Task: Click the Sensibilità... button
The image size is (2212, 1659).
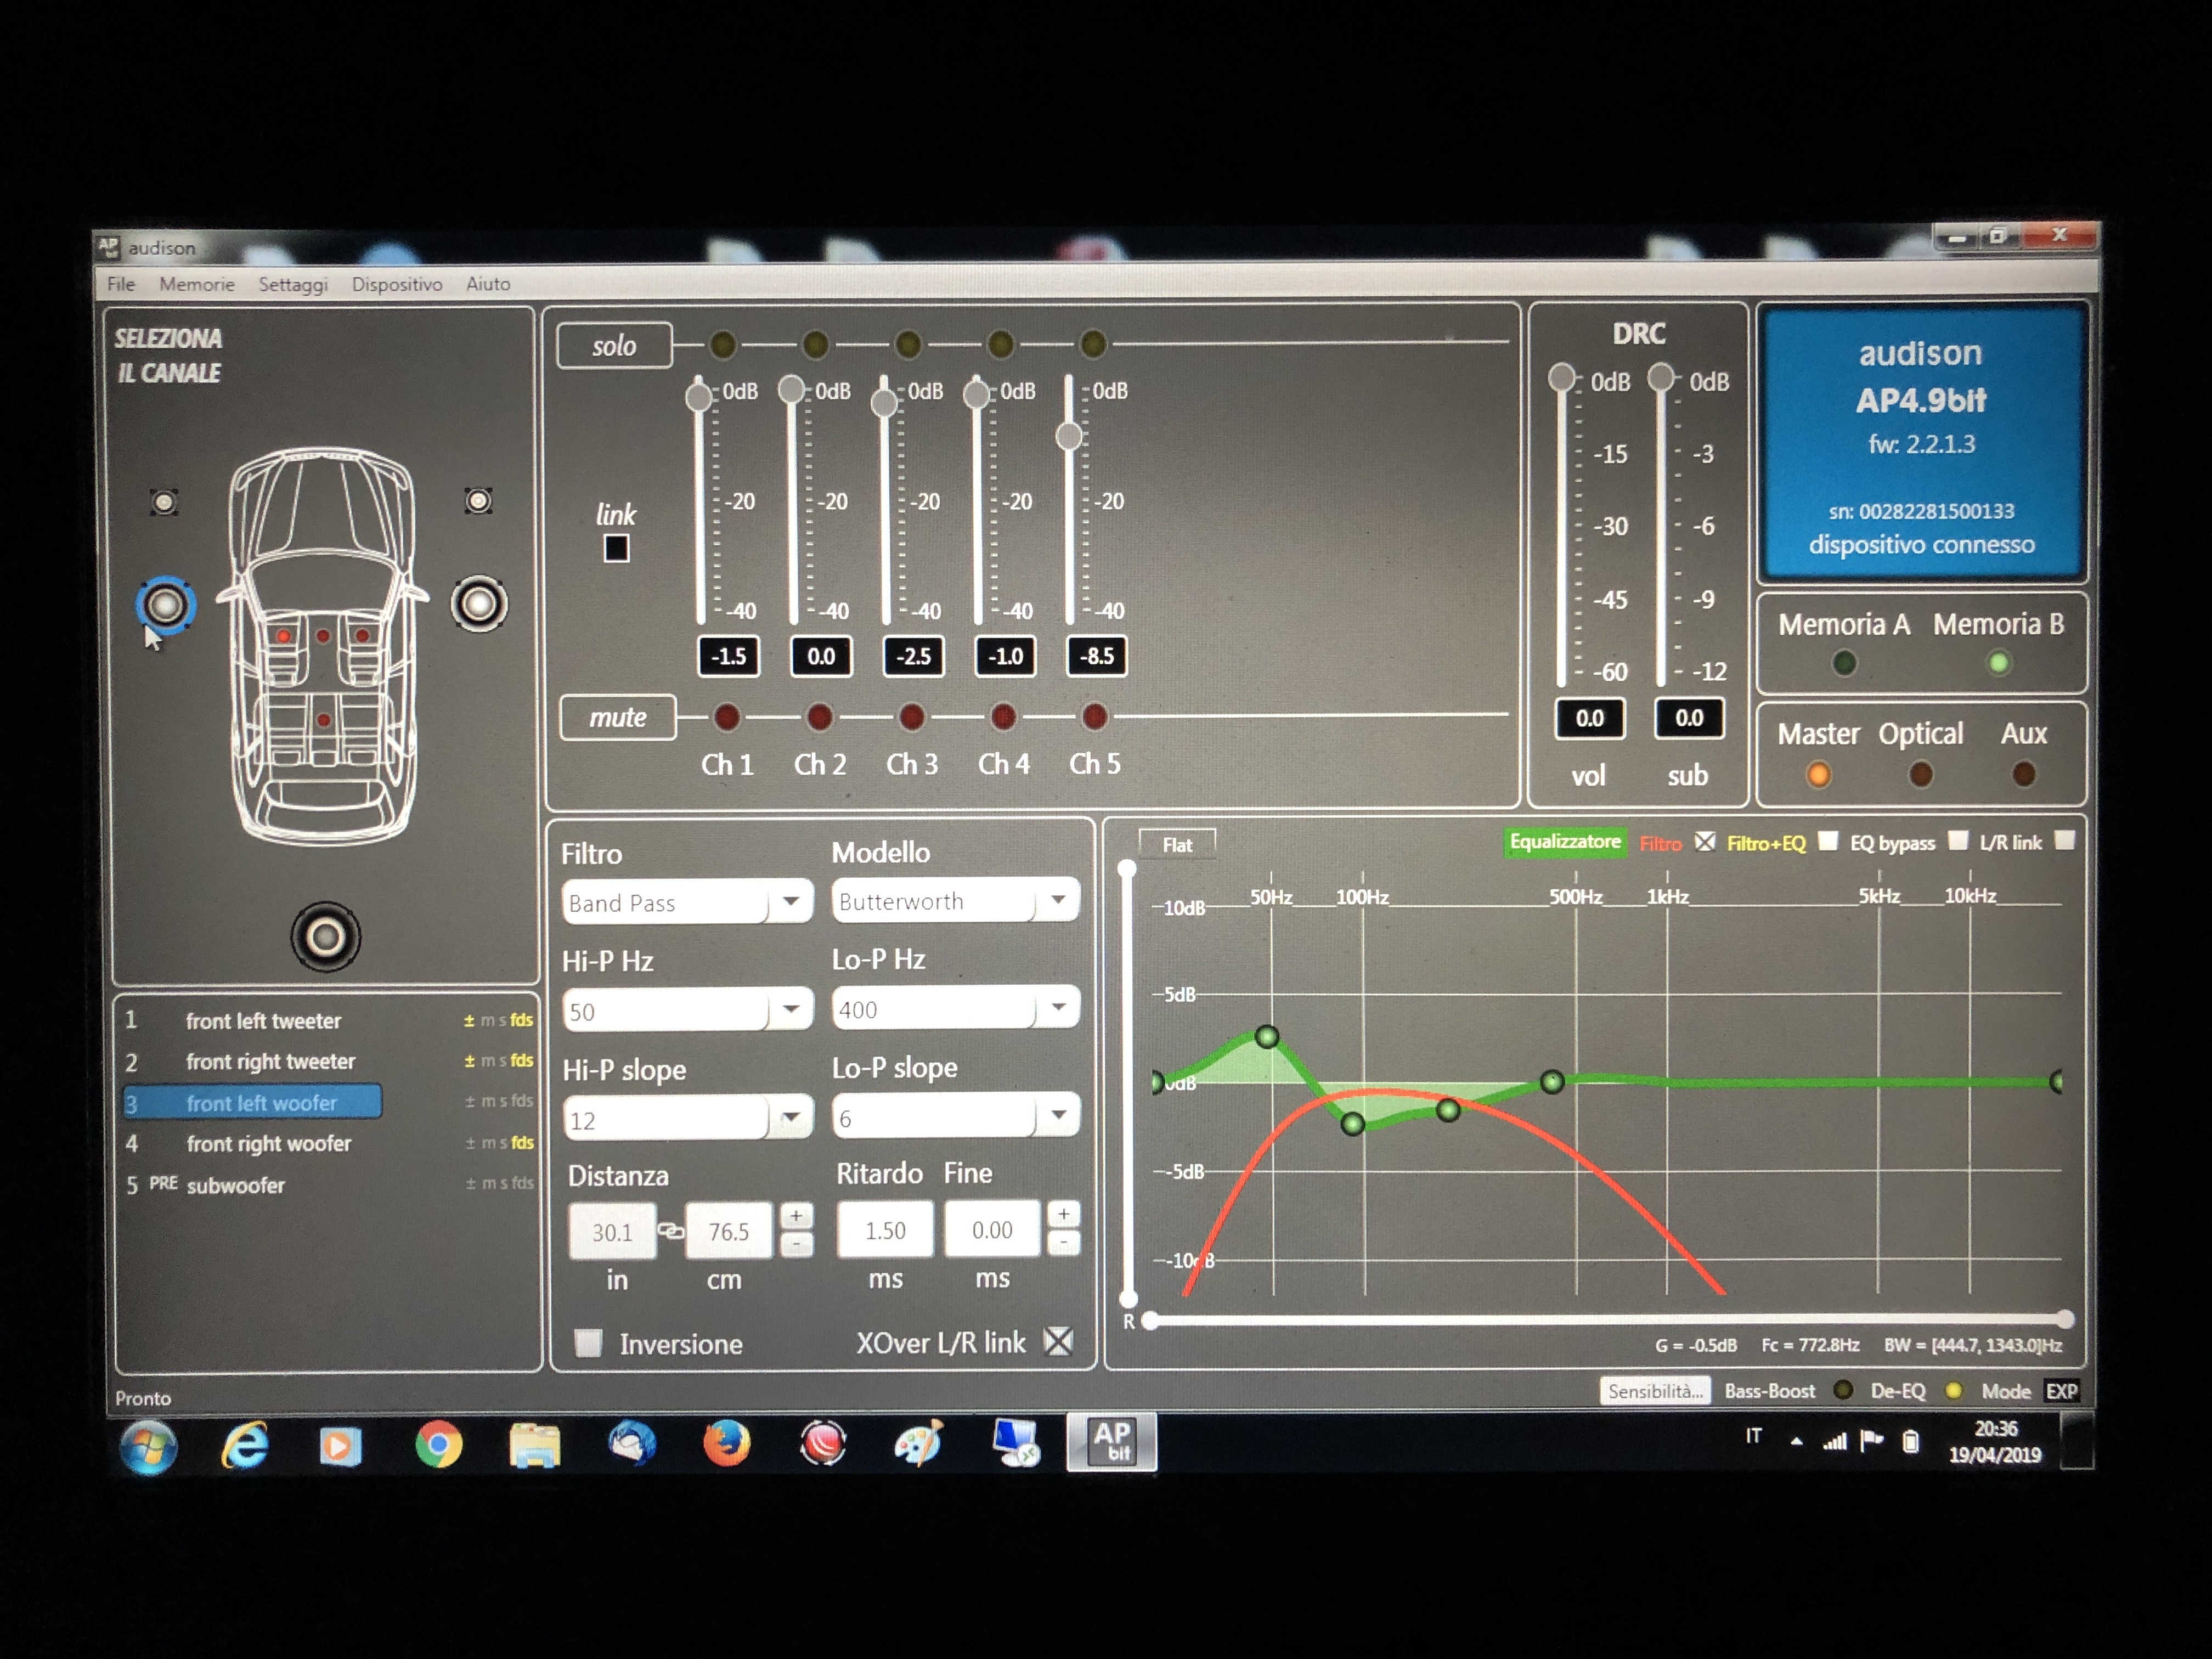Action: 1655,1391
